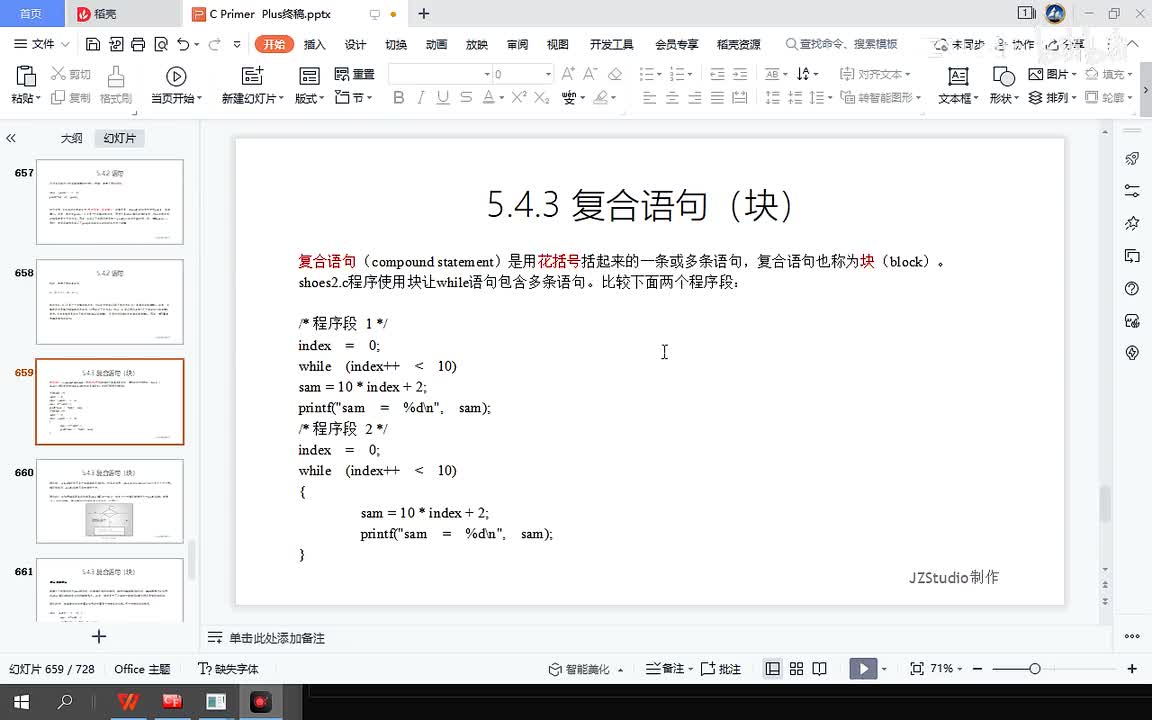Click the Undo arrow icon
Viewport: 1152px width, 720px height.
pyautogui.click(x=183, y=44)
